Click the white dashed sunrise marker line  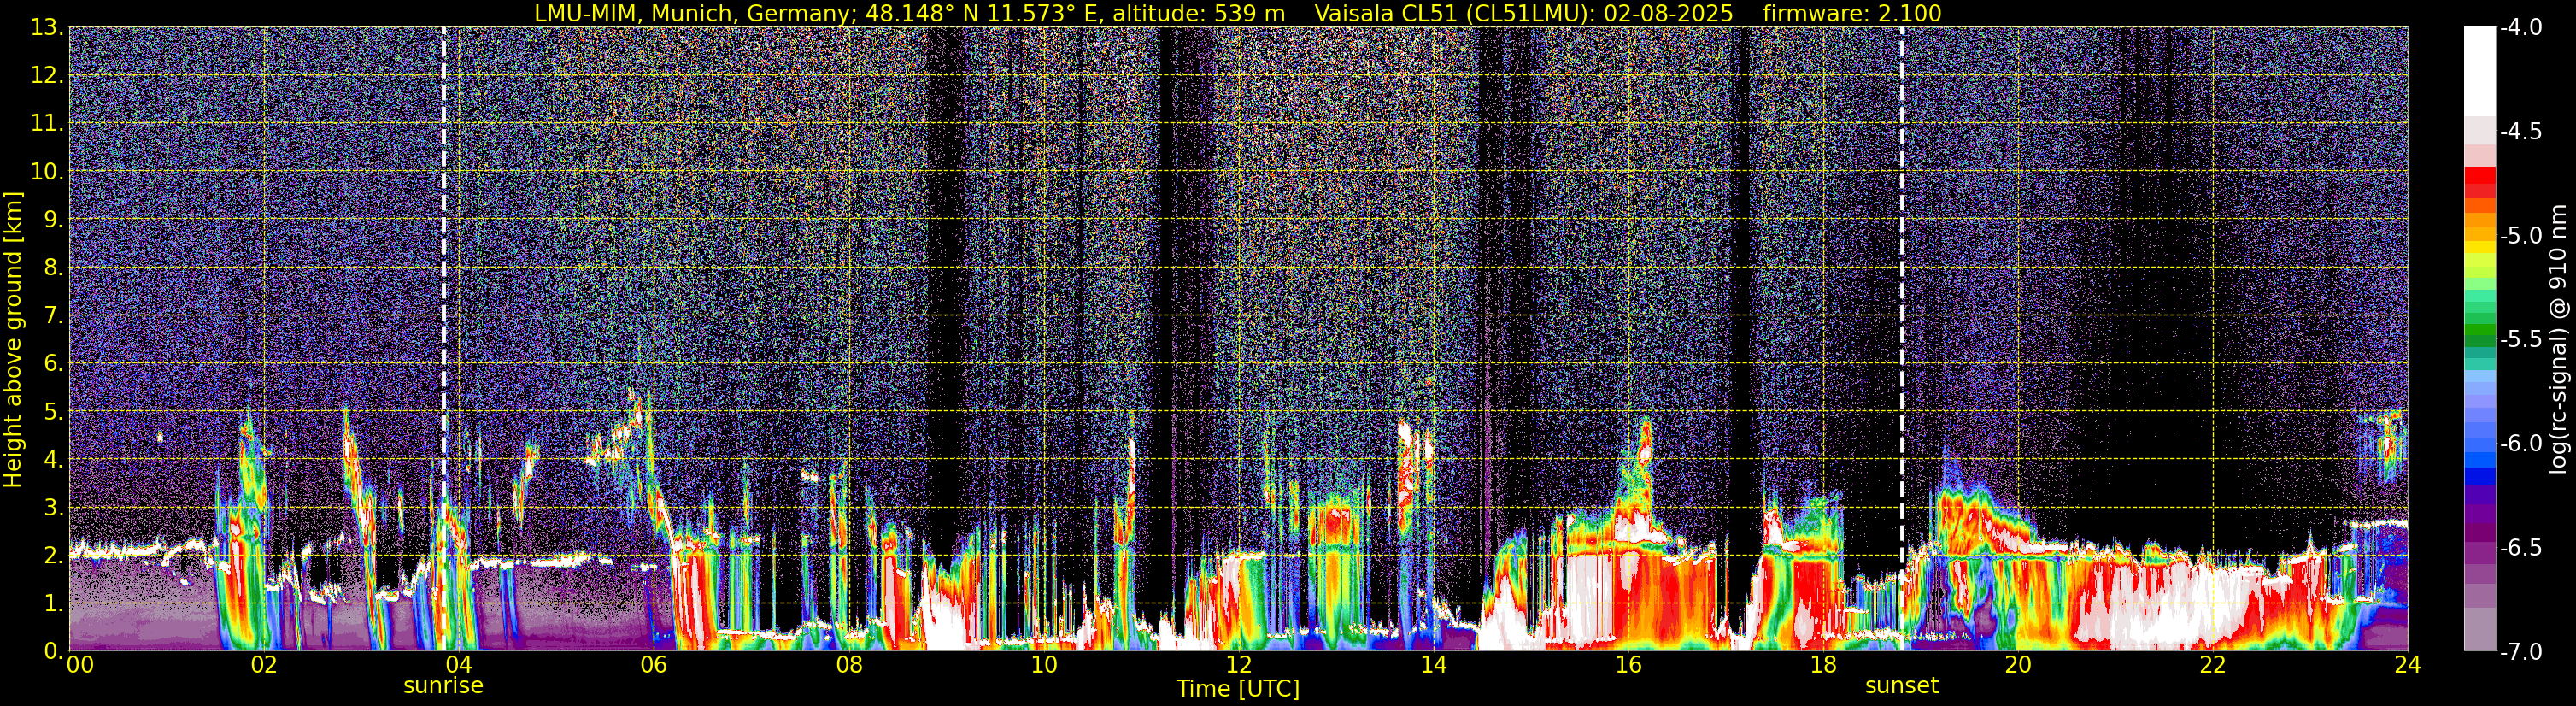[x=443, y=300]
